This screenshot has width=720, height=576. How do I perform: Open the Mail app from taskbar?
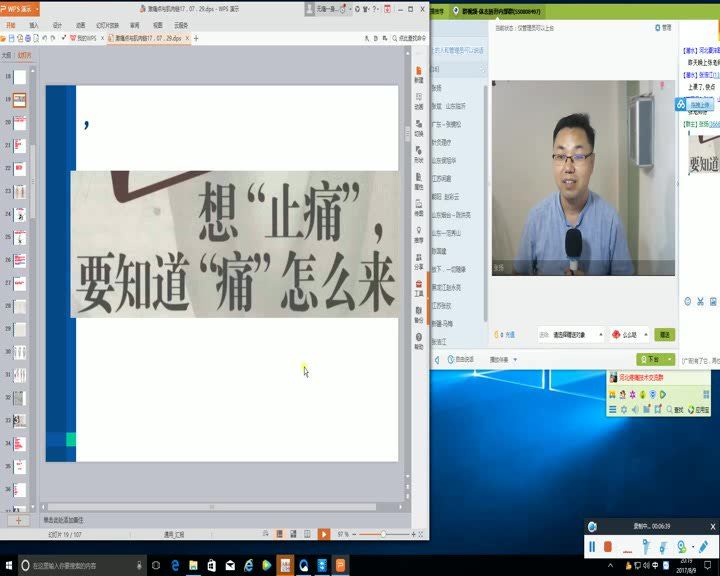(x=230, y=565)
